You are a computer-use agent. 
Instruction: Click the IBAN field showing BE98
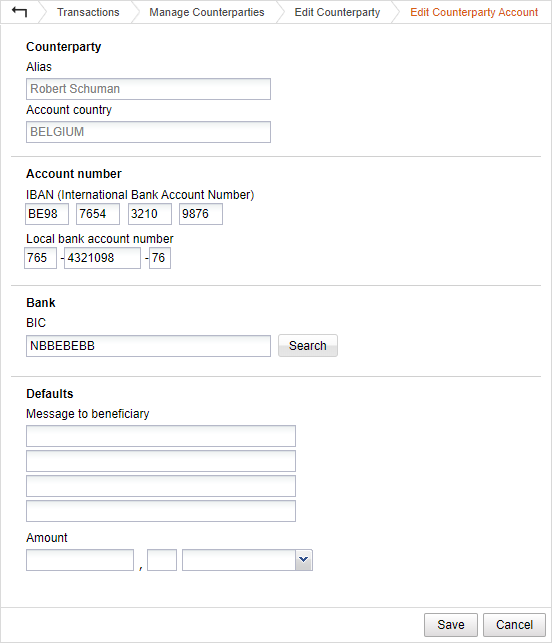47,214
